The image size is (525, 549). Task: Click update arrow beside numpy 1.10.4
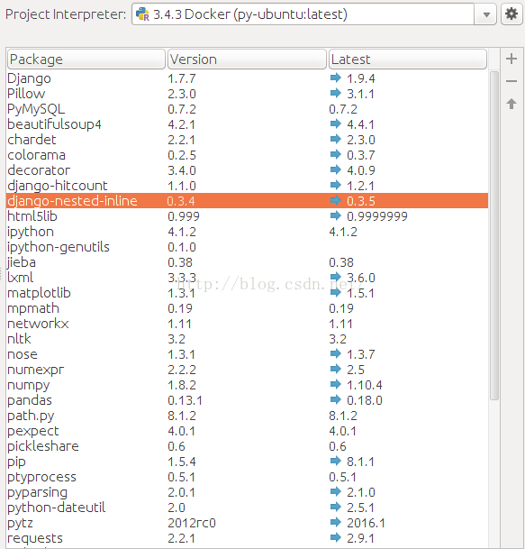pos(335,384)
